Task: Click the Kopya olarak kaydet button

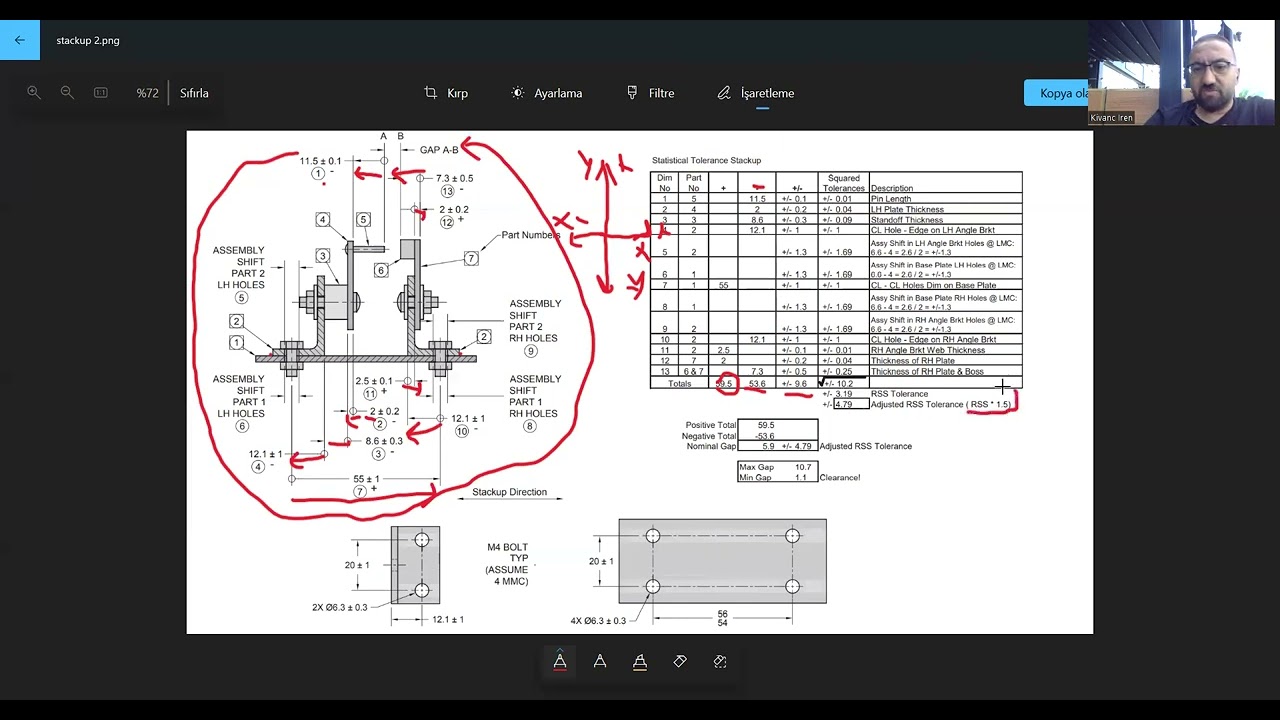Action: point(1056,93)
